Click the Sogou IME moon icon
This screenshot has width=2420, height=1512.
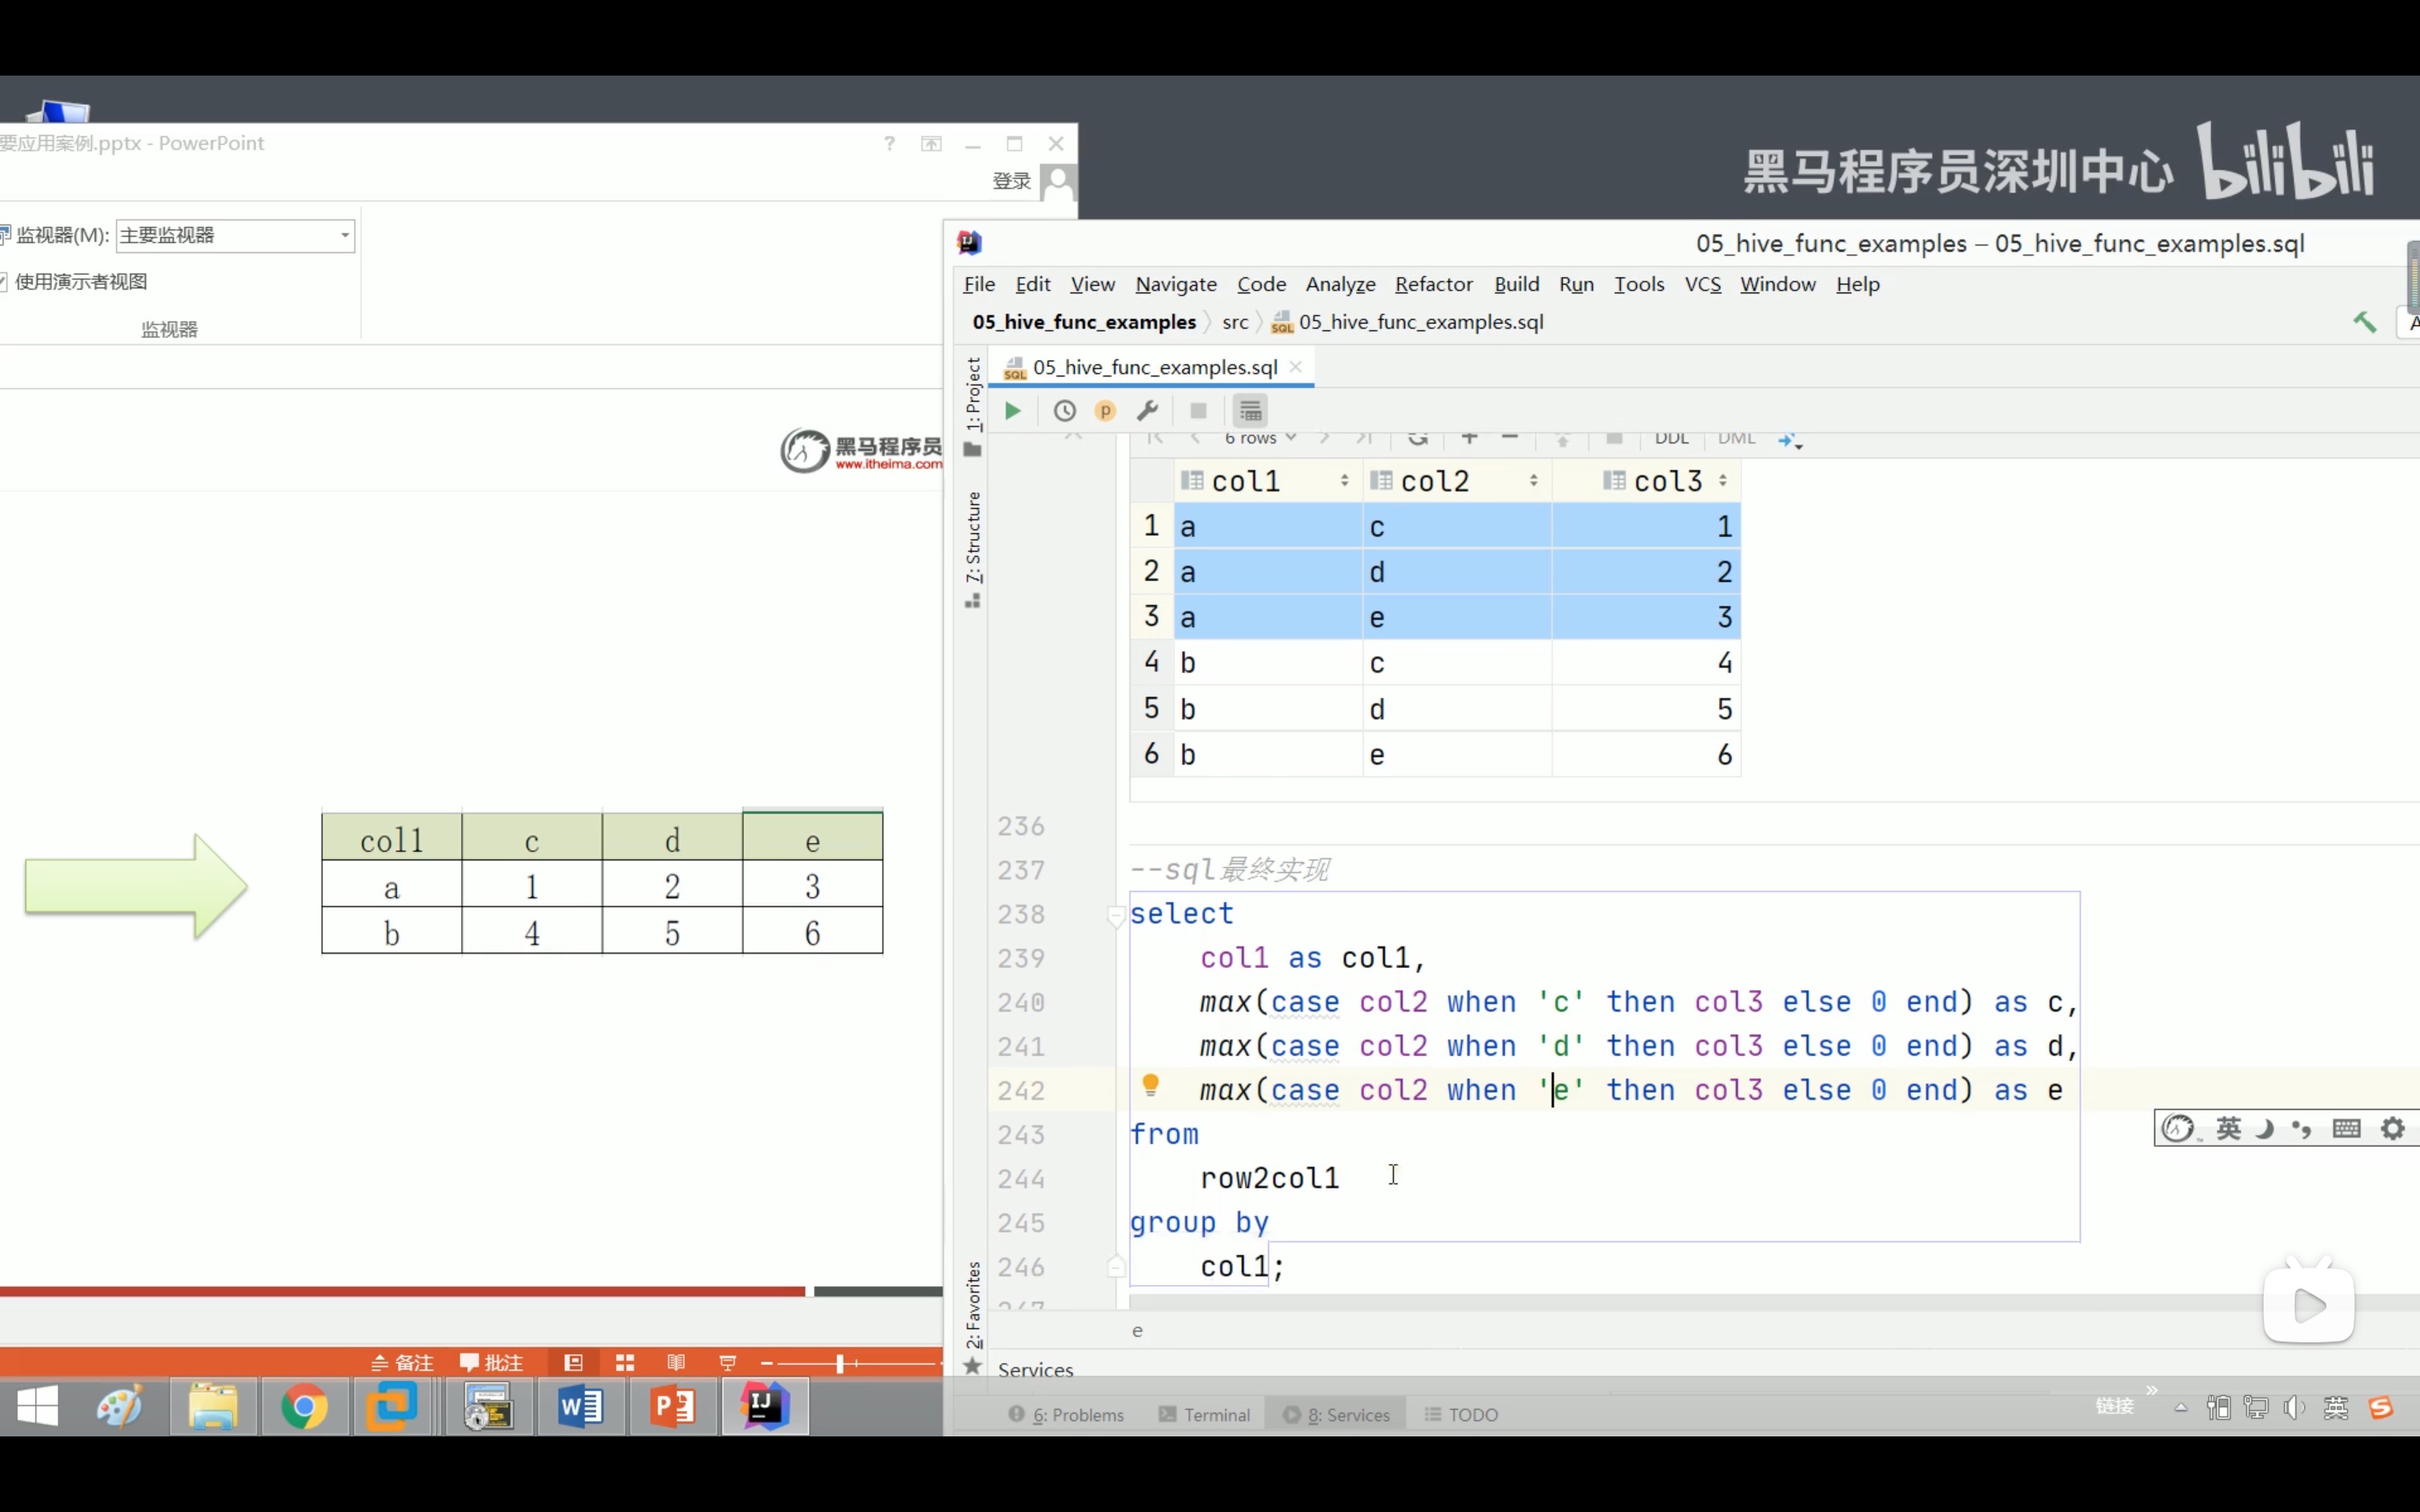coord(2265,1129)
